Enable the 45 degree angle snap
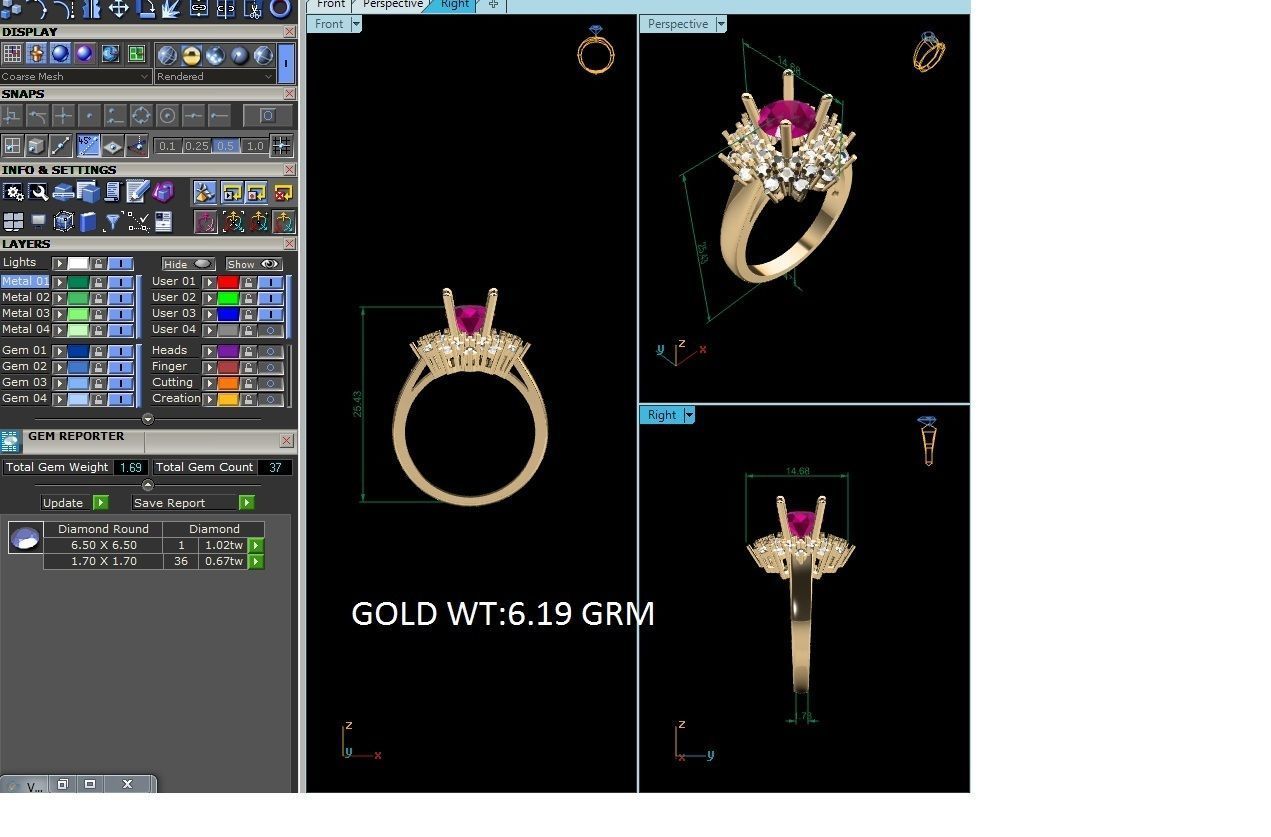1271x837 pixels. point(88,146)
